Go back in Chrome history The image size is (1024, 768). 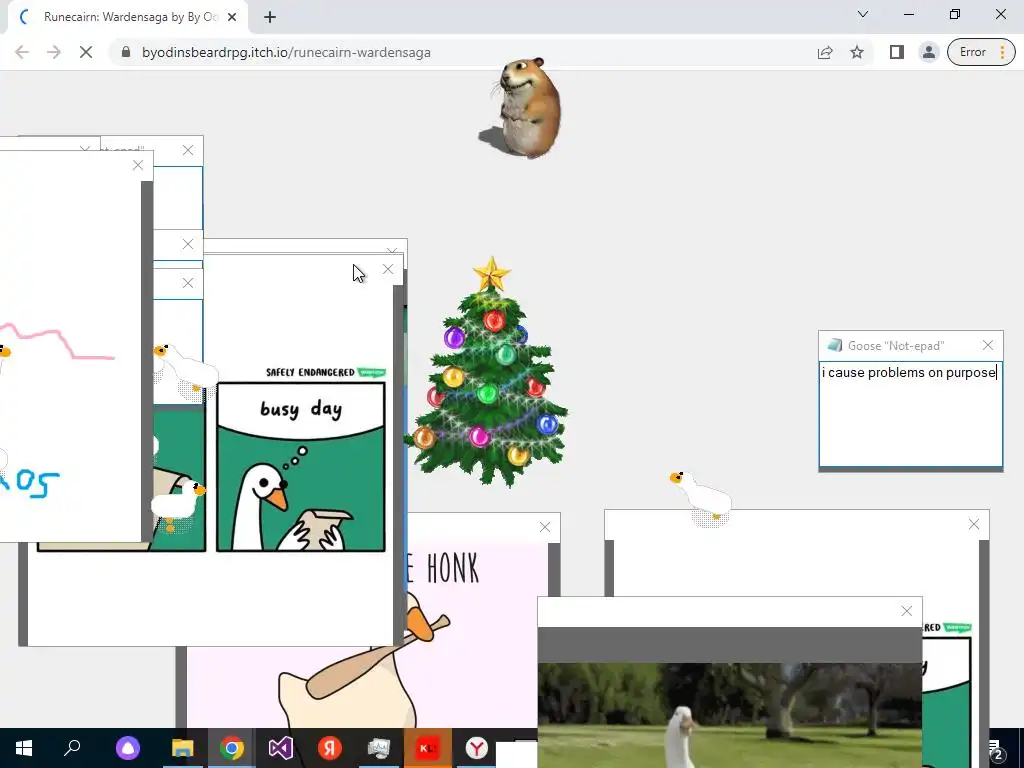22,52
